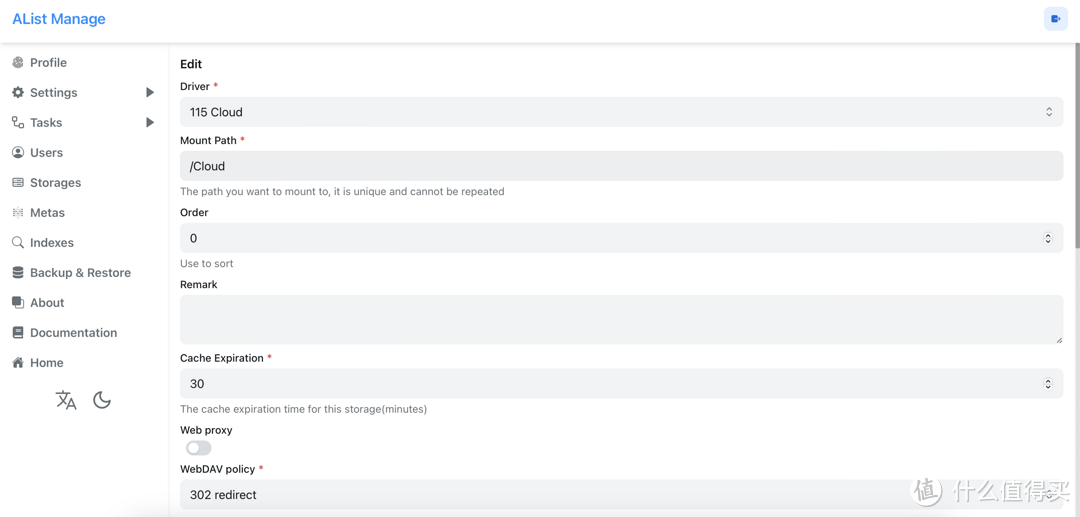Open the WebDAV policy dropdown

pos(620,494)
